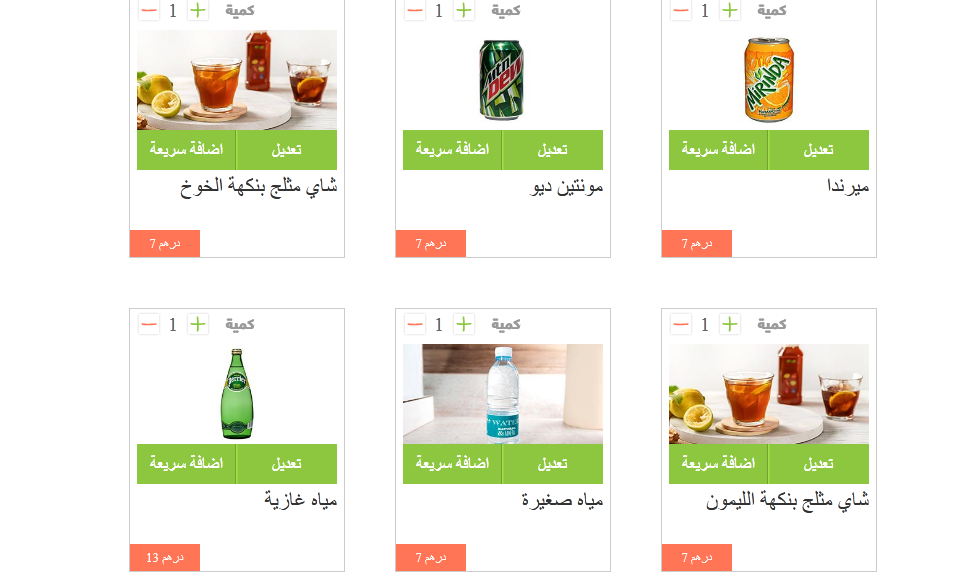
Task: Click minus icon for Mountain Dew (مونتين ديو)
Action: click(415, 11)
